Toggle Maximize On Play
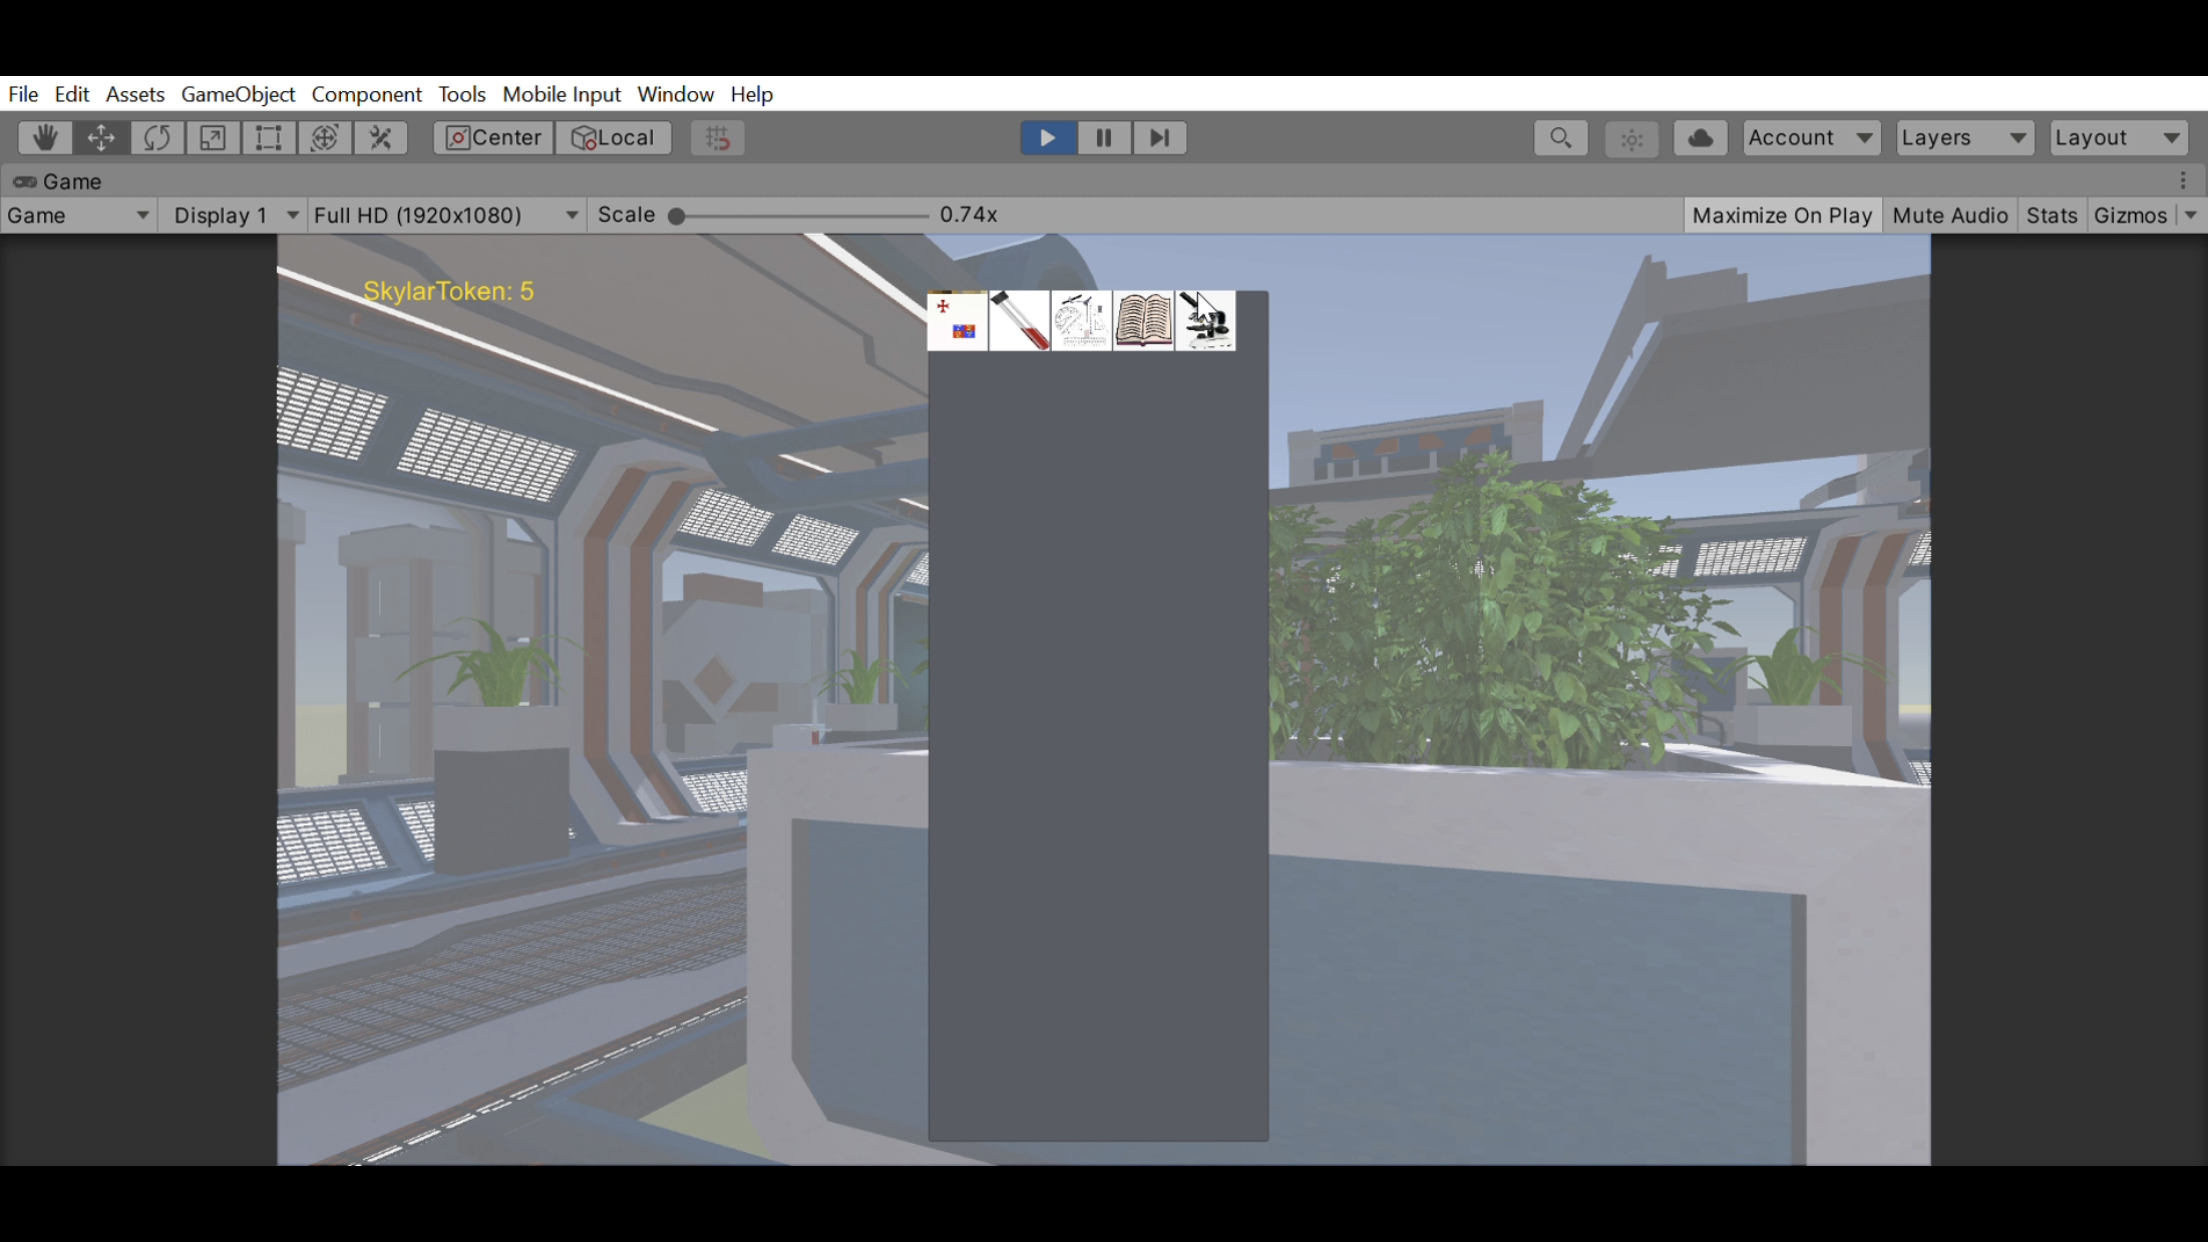The width and height of the screenshot is (2208, 1242). coord(1781,216)
